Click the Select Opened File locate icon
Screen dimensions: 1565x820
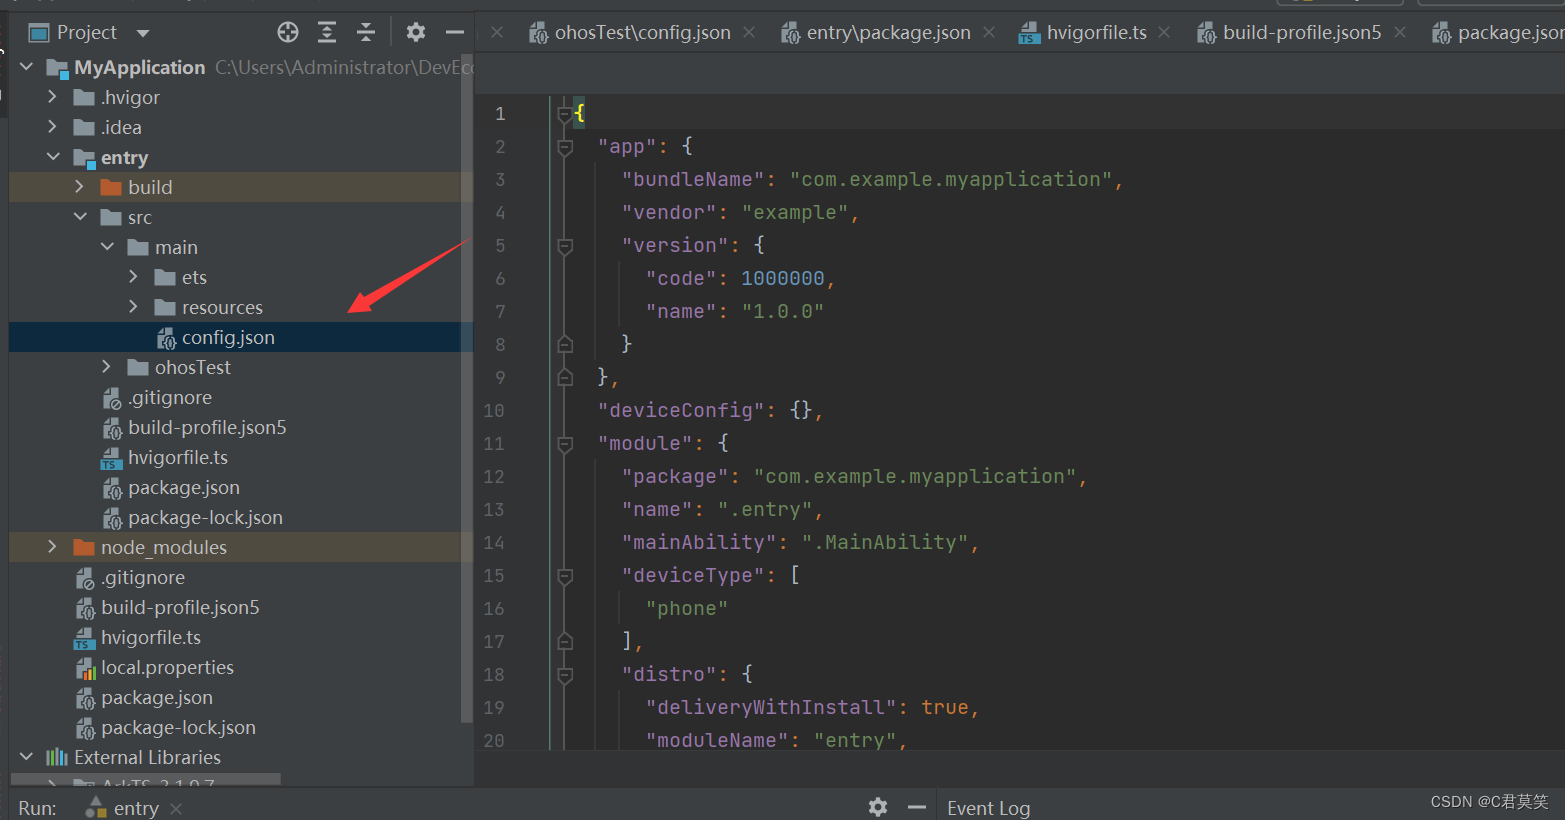pyautogui.click(x=288, y=32)
